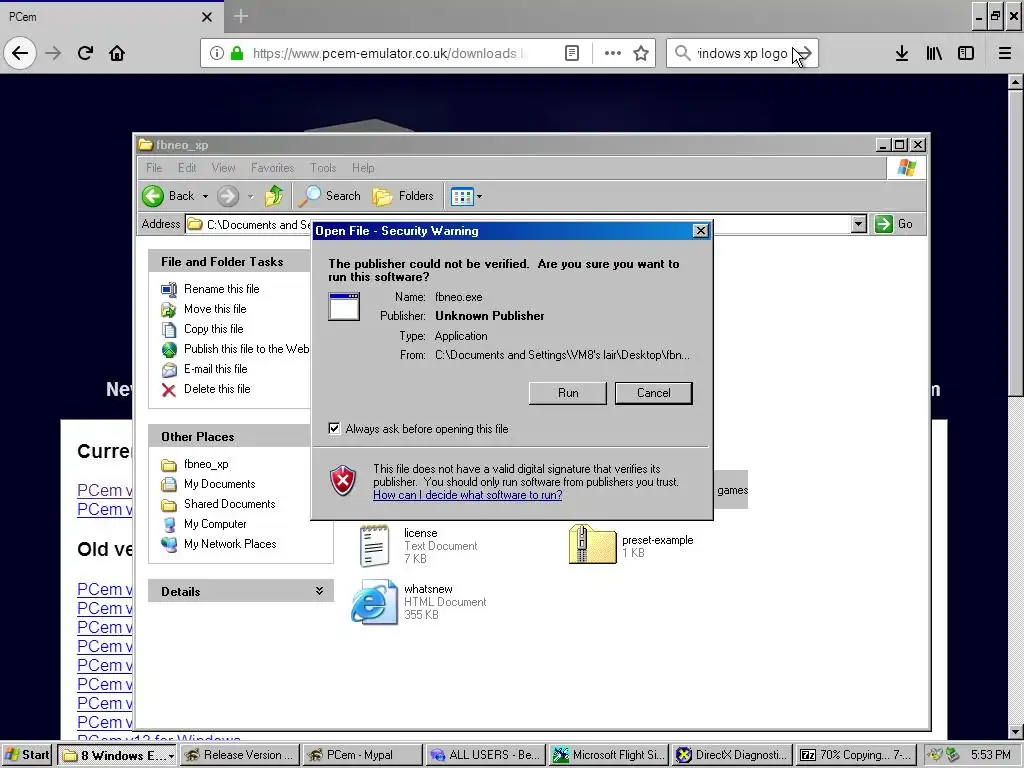Close the PCem browser tab
Screen dimensions: 1024x768
pos(207,17)
